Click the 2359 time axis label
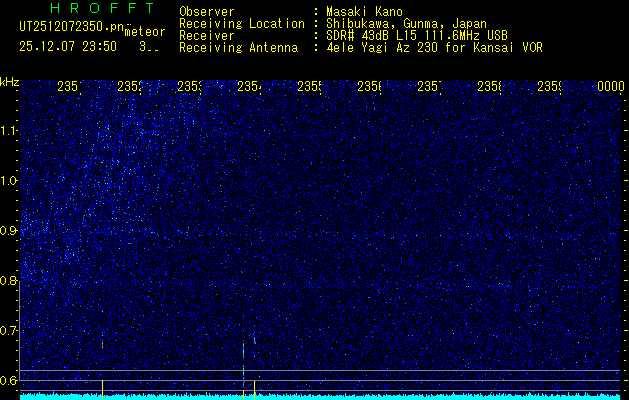 [549, 86]
